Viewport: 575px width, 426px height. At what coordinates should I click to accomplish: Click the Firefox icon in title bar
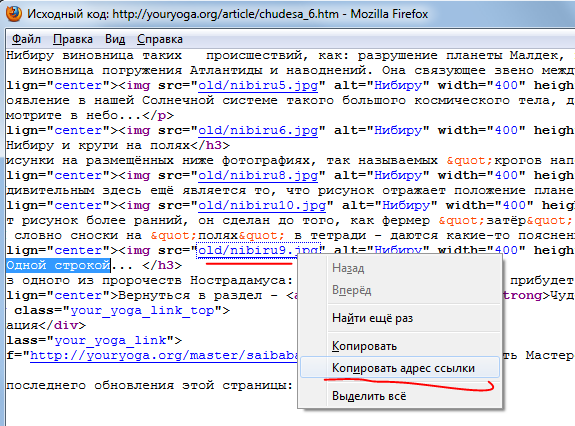pyautogui.click(x=13, y=14)
